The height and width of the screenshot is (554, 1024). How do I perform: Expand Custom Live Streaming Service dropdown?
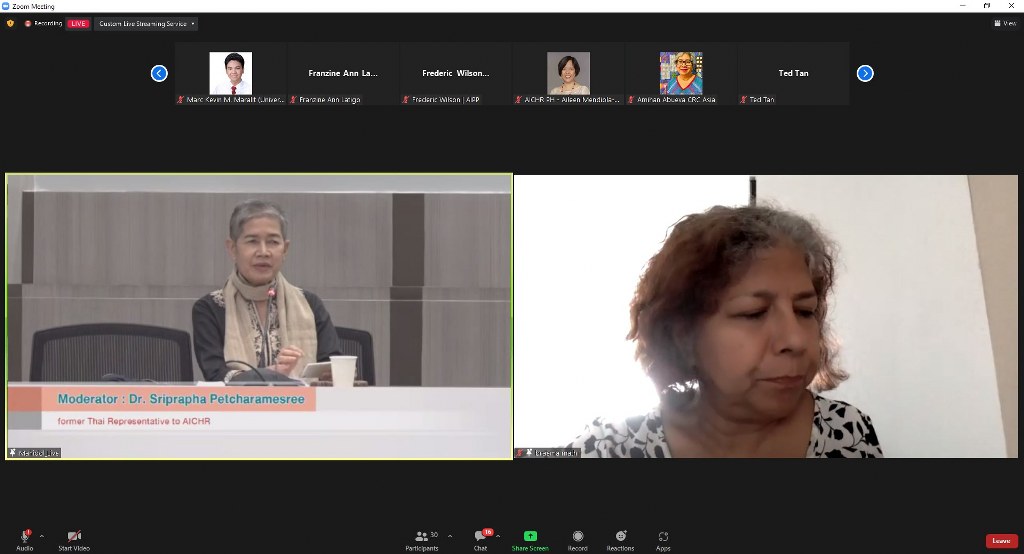pos(146,23)
